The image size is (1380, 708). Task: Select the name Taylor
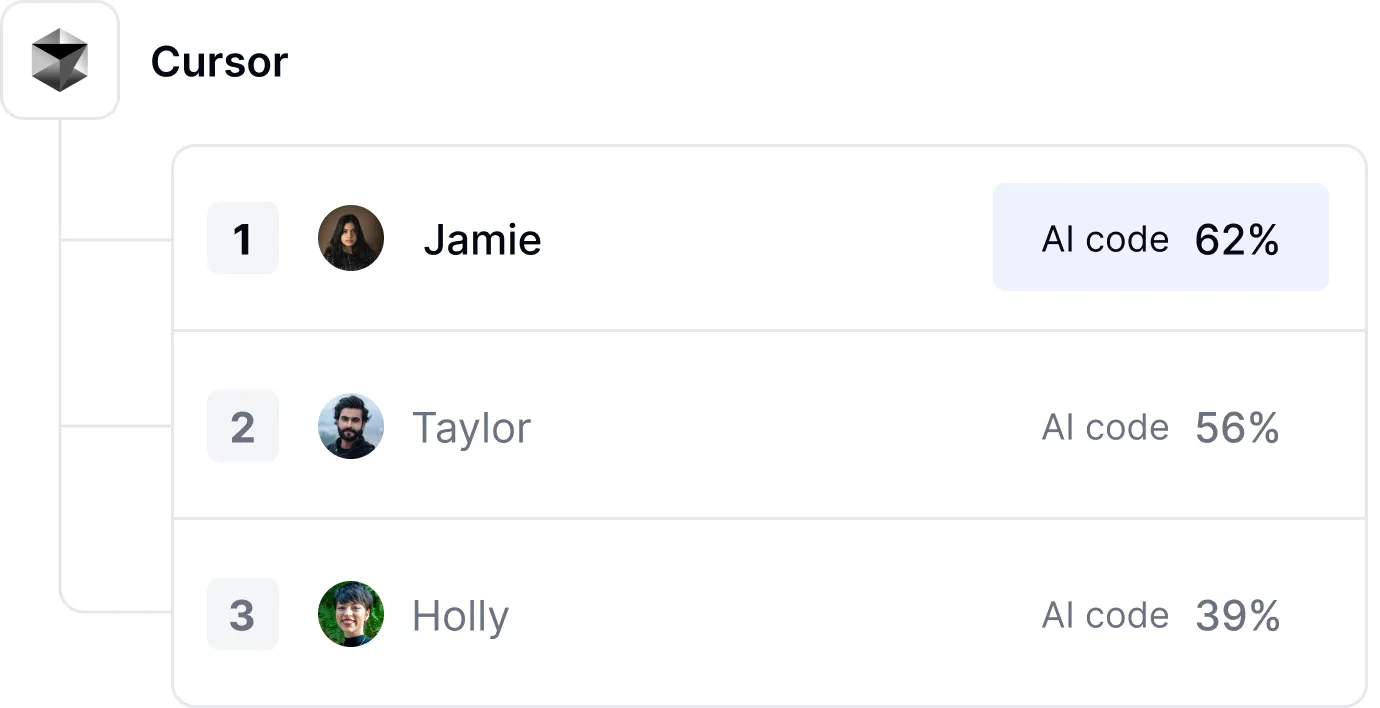pos(471,428)
